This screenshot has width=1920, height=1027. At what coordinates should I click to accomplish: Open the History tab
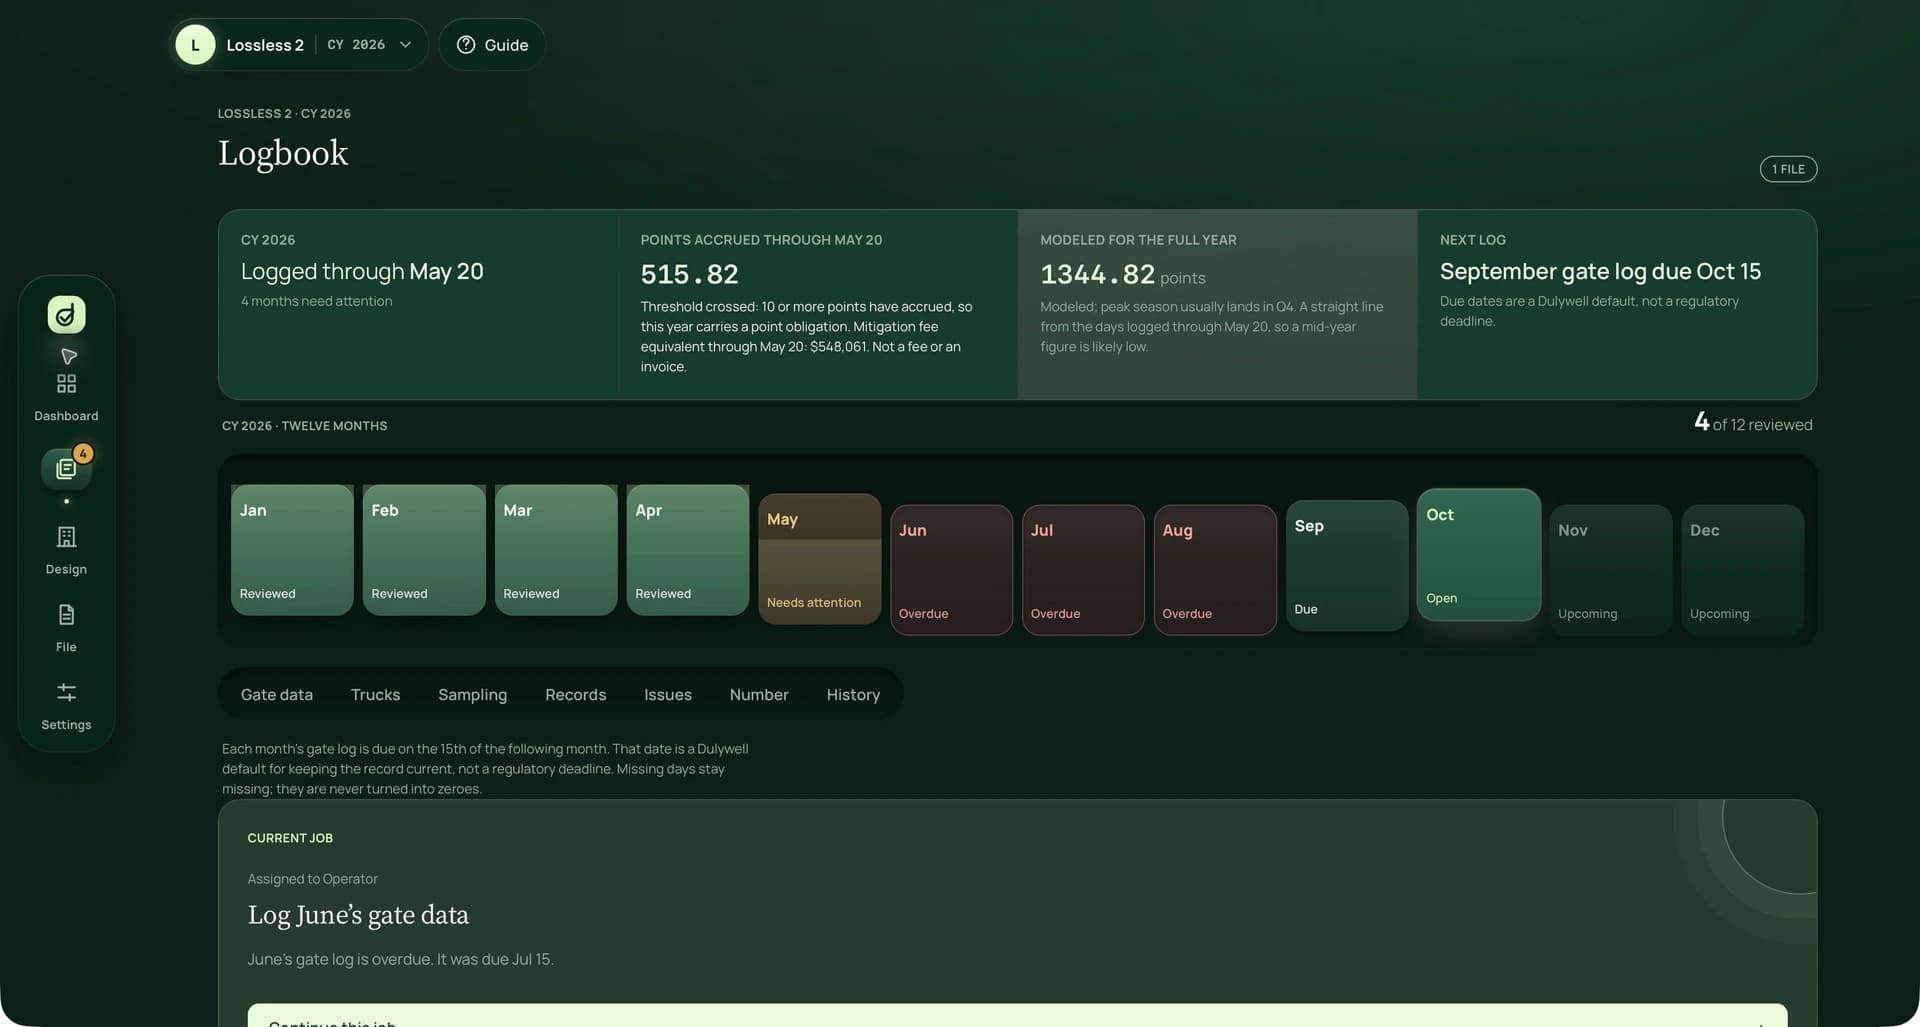pyautogui.click(x=853, y=694)
